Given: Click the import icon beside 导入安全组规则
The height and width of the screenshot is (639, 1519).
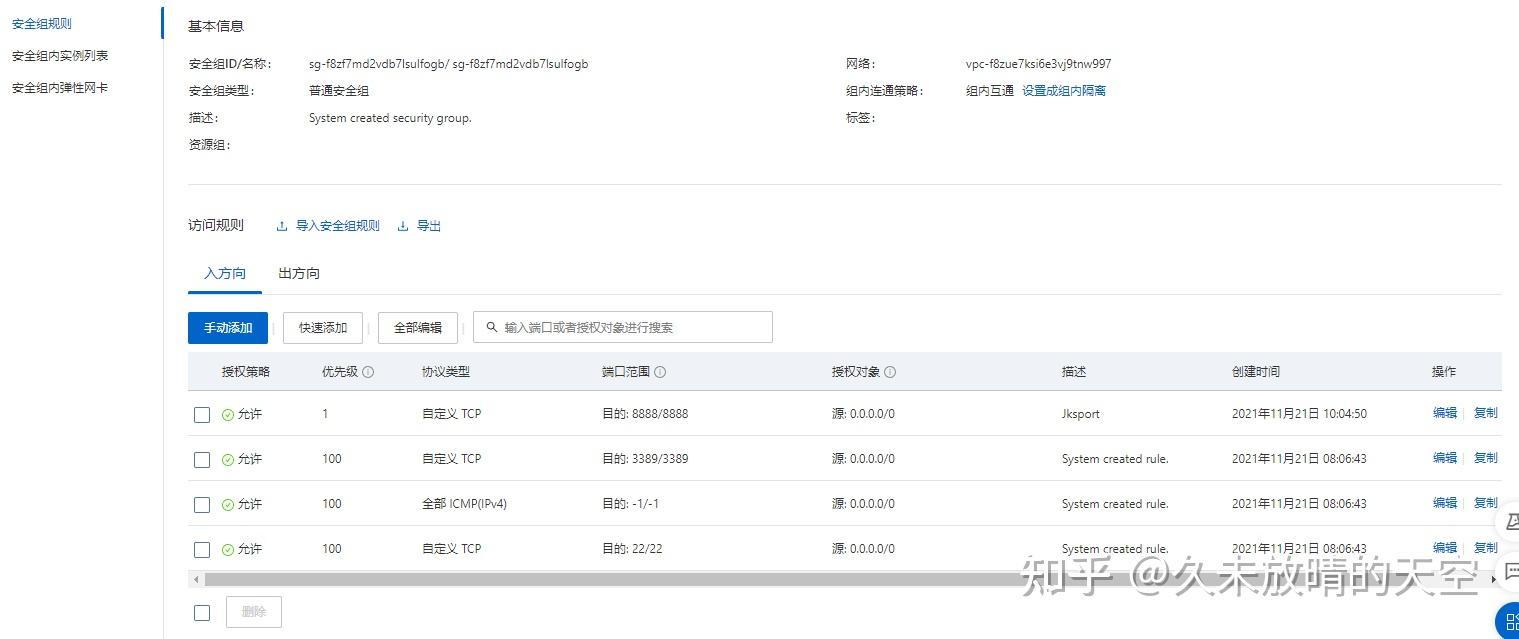Looking at the screenshot, I should tap(282, 226).
